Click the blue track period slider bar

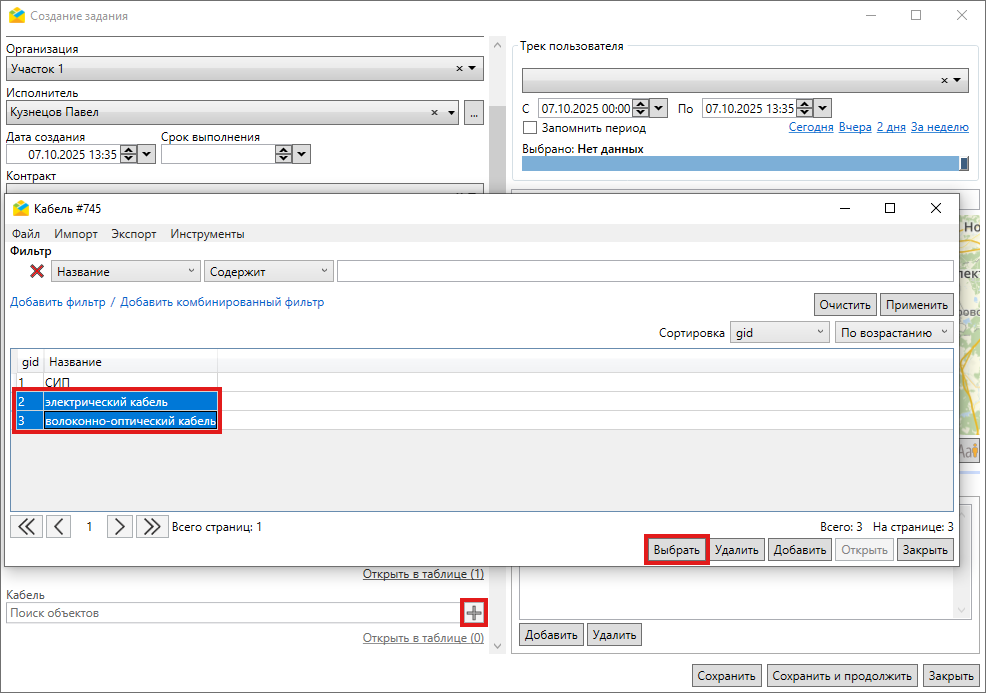740,164
